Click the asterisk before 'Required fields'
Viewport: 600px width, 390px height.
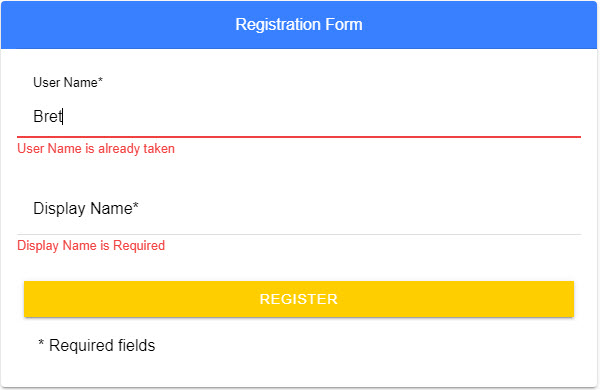pyautogui.click(x=41, y=342)
